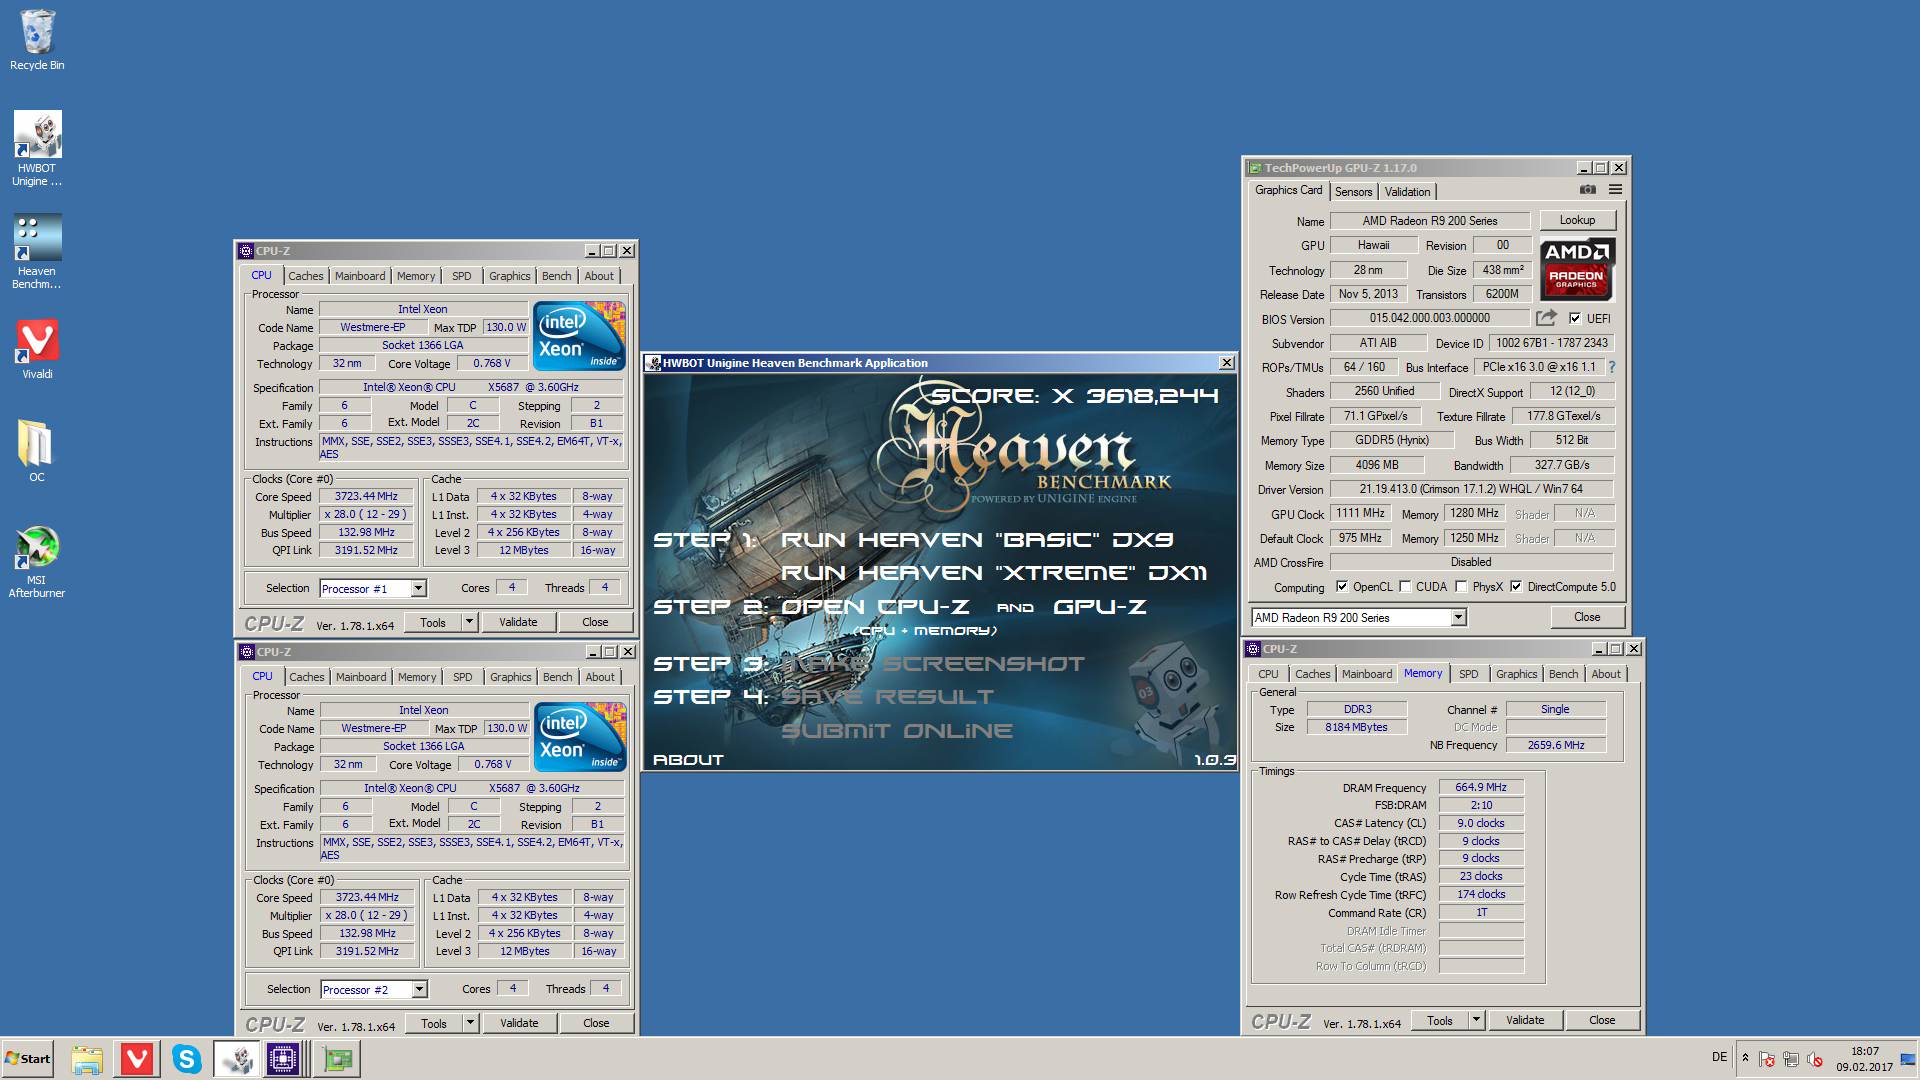1920x1080 pixels.
Task: Open Processor #1 selection dropdown
Action: coord(418,589)
